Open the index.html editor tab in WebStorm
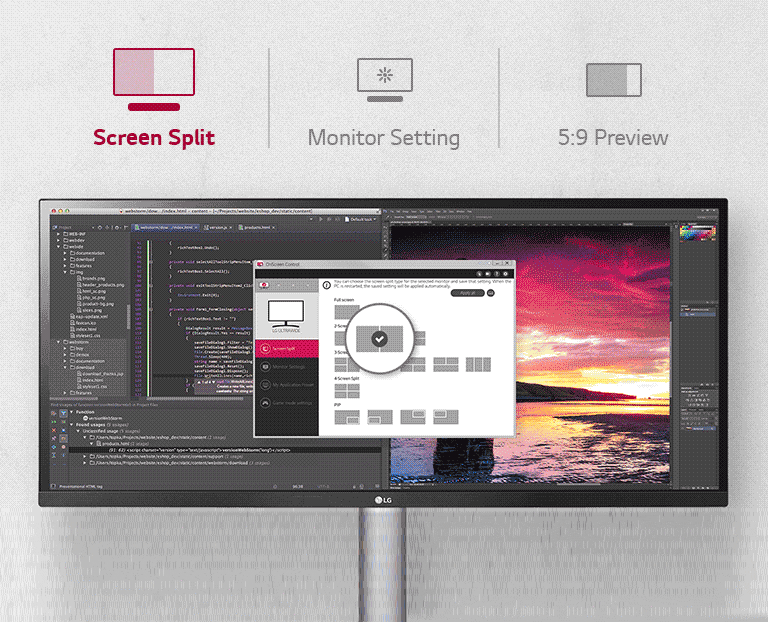The width and height of the screenshot is (768, 622). 166,227
